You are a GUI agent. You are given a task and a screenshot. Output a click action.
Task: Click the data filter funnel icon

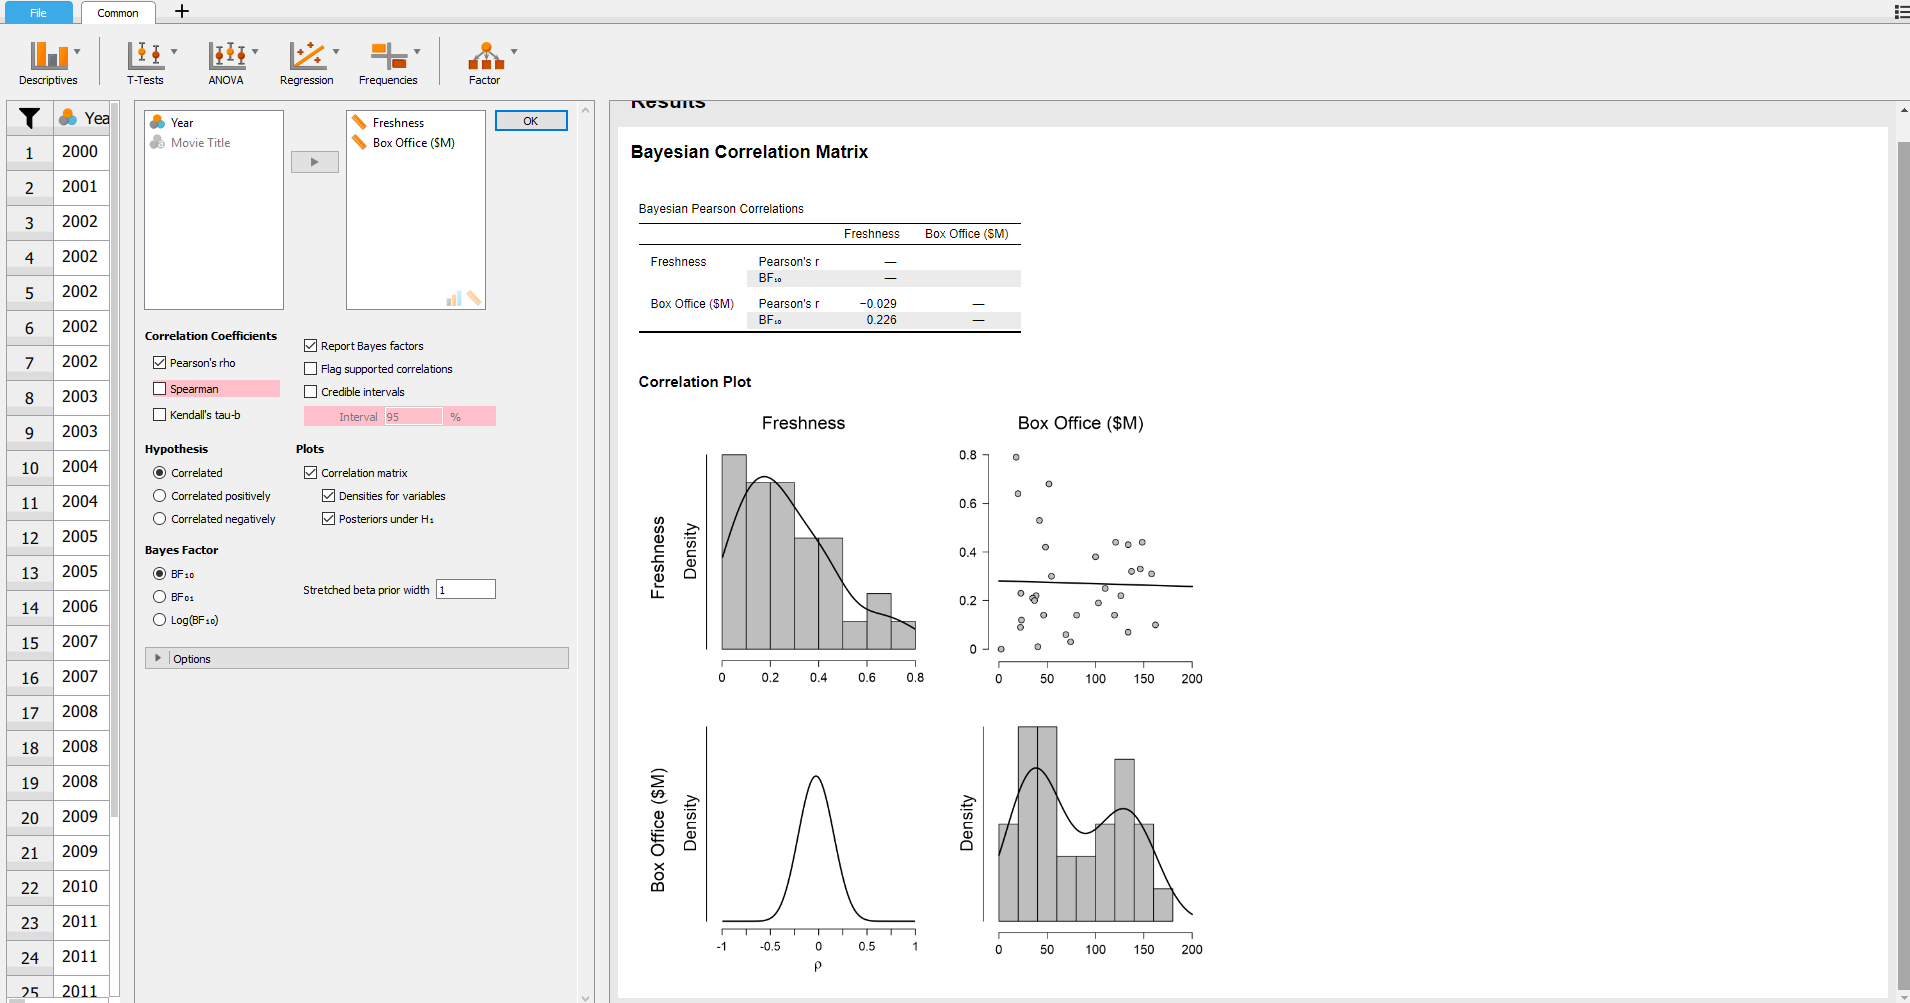(x=29, y=117)
